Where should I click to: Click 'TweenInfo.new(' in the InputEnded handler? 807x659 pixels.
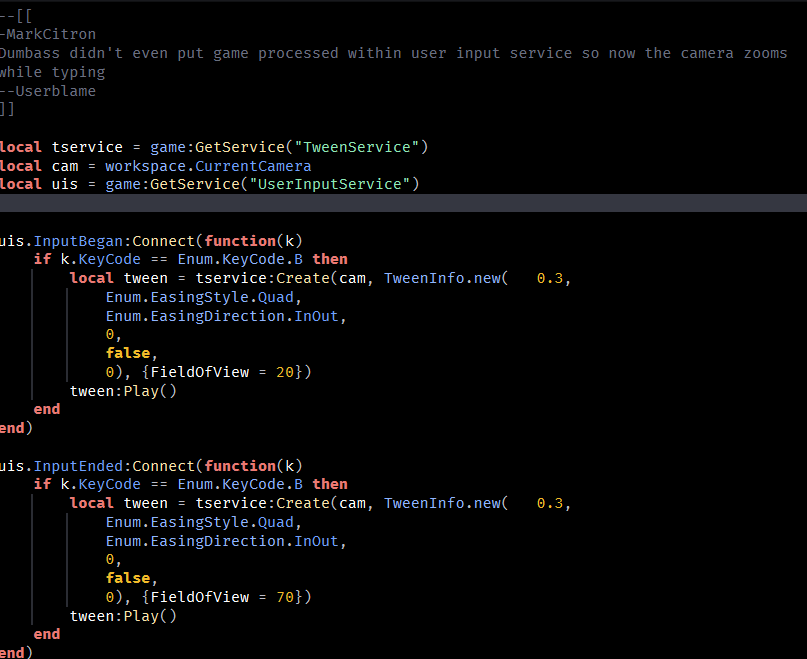tap(446, 504)
